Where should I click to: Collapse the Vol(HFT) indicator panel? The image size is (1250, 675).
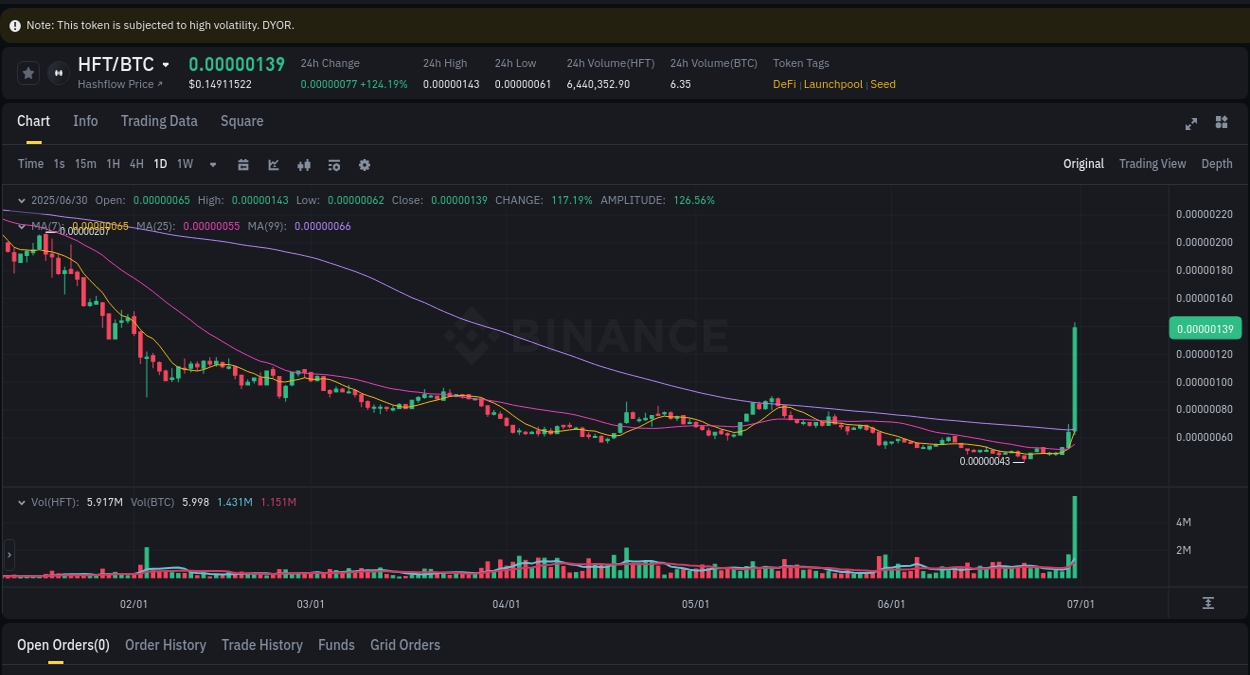[22, 501]
